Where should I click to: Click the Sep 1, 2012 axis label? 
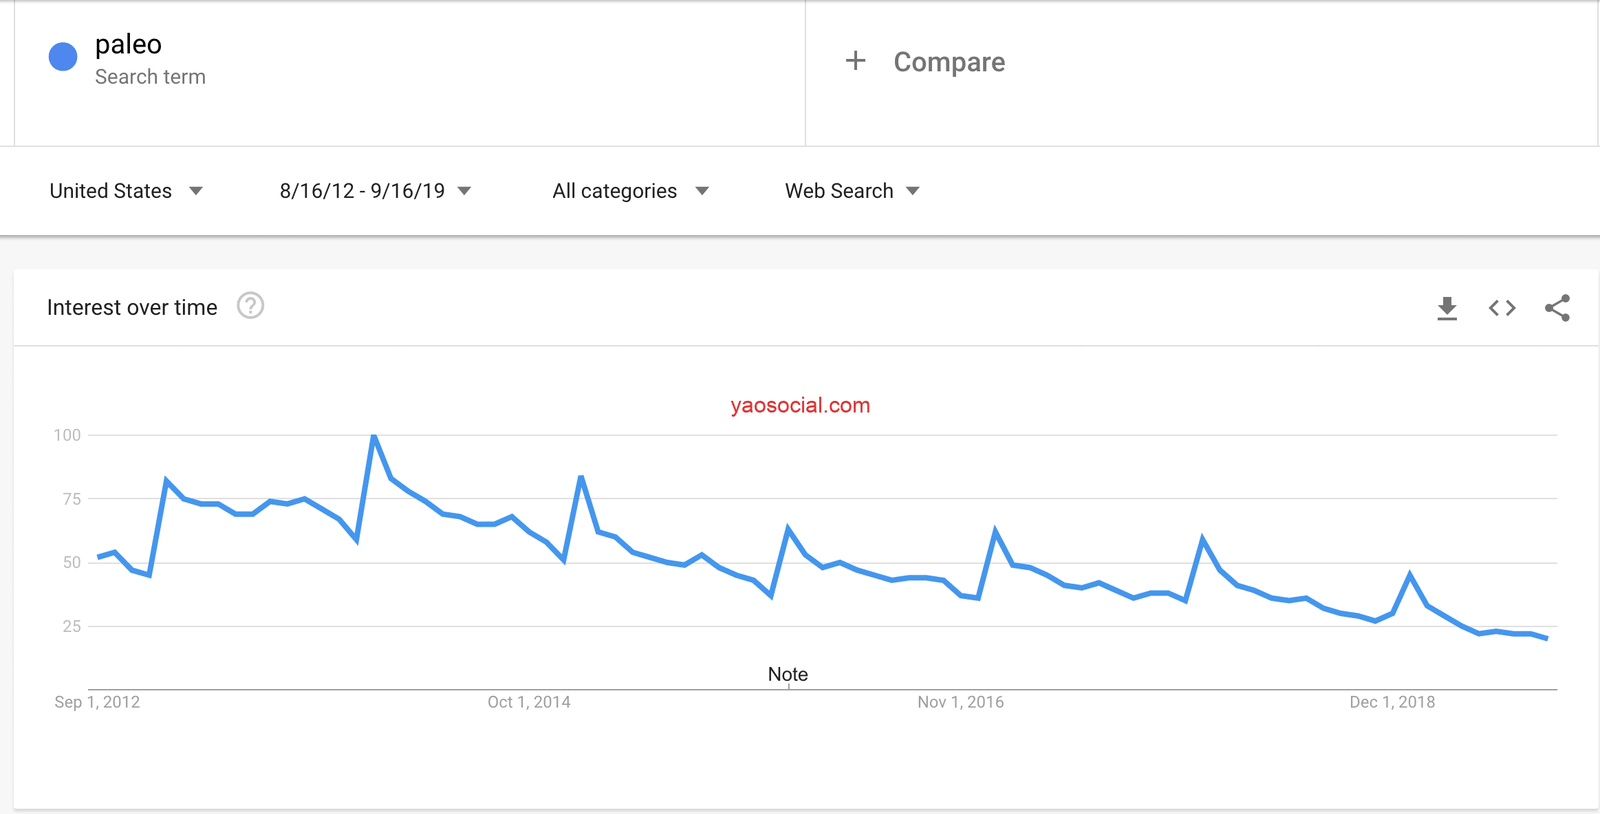tap(97, 702)
